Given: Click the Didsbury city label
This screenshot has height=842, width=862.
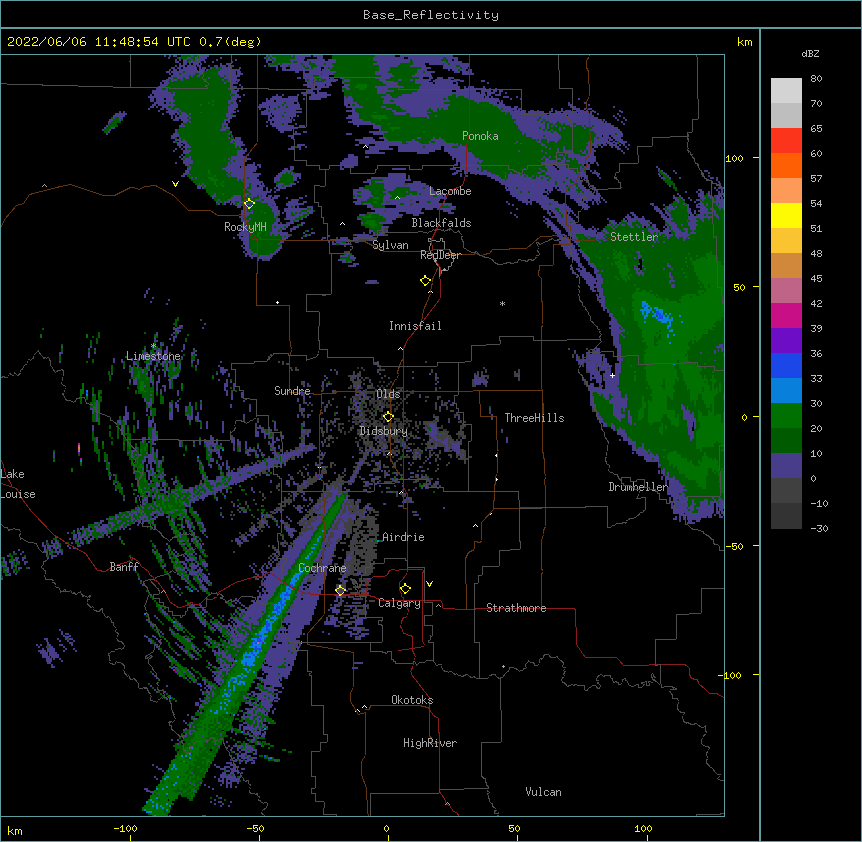Looking at the screenshot, I should (384, 431).
